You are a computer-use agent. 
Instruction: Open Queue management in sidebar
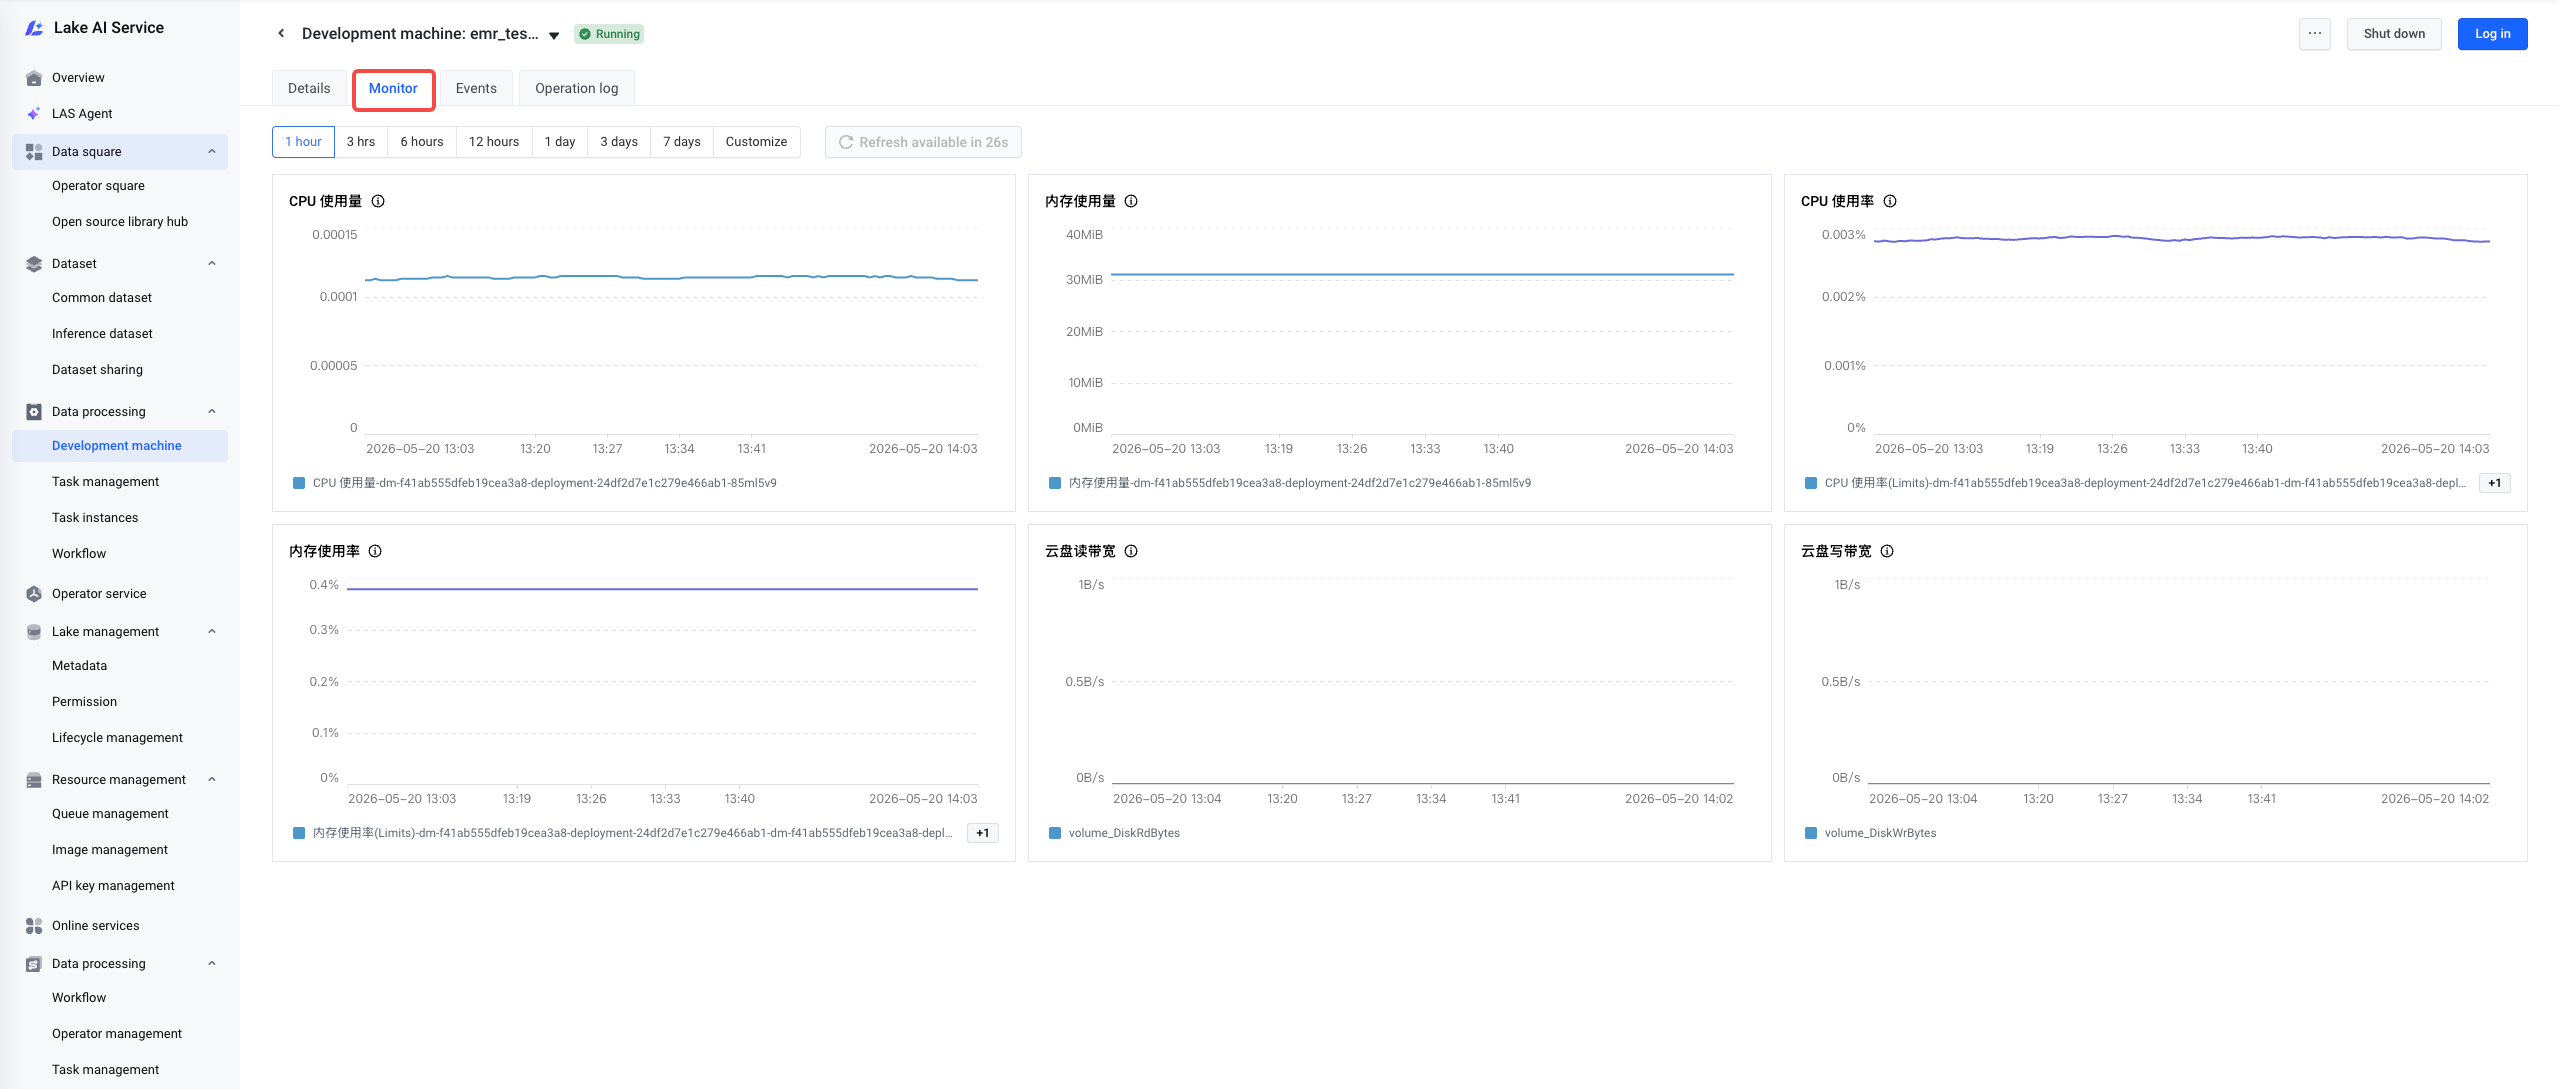pos(110,814)
